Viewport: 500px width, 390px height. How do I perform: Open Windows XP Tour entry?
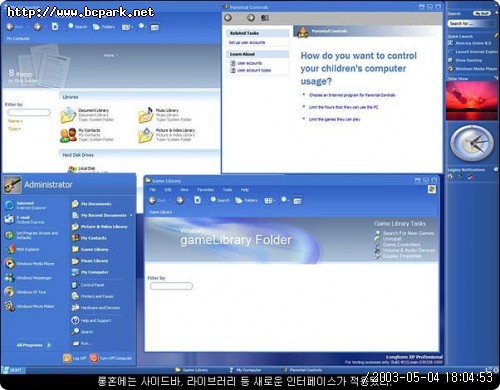click(25, 292)
